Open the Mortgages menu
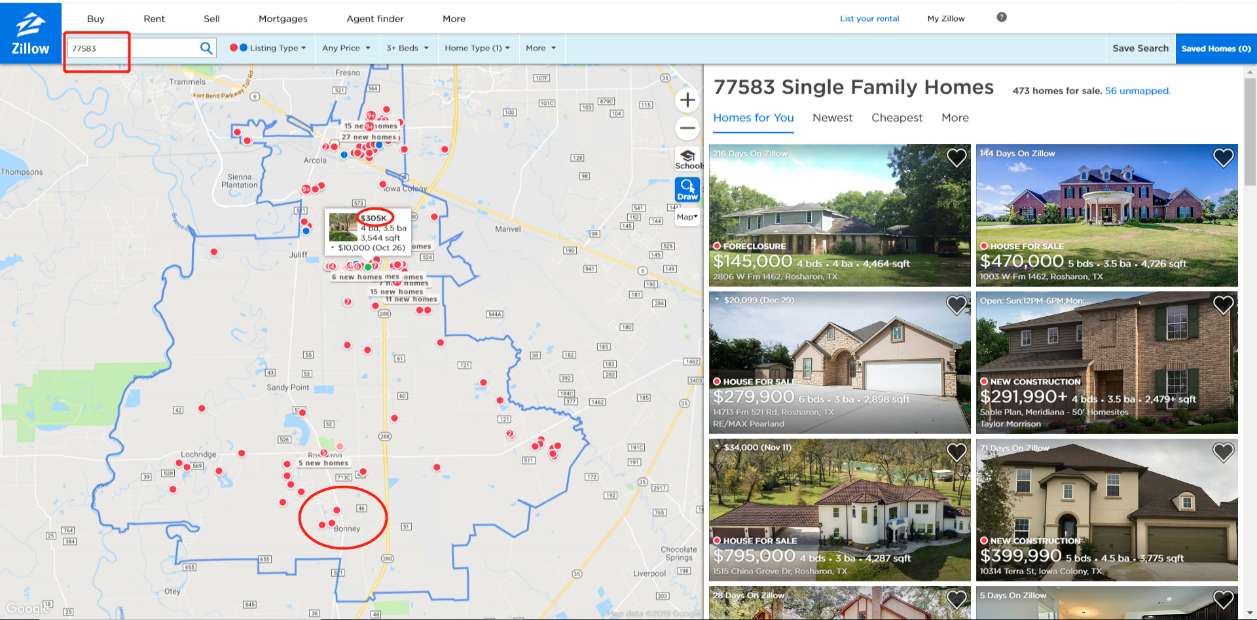Viewport: 1257px width, 620px height. click(283, 19)
